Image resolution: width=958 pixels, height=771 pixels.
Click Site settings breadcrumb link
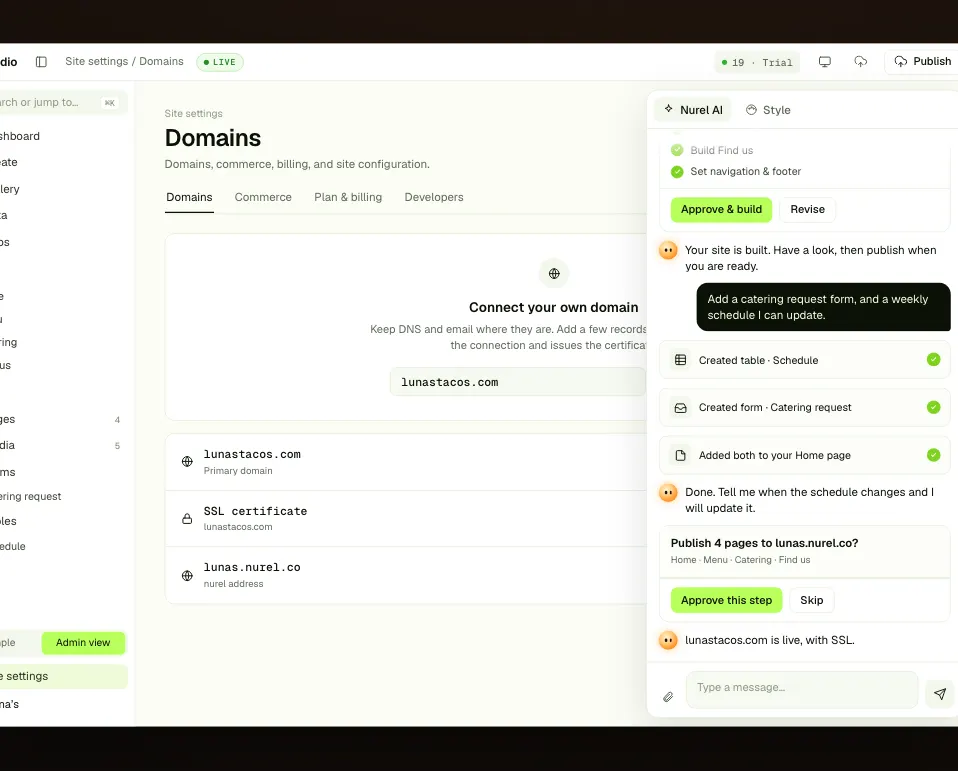[97, 61]
